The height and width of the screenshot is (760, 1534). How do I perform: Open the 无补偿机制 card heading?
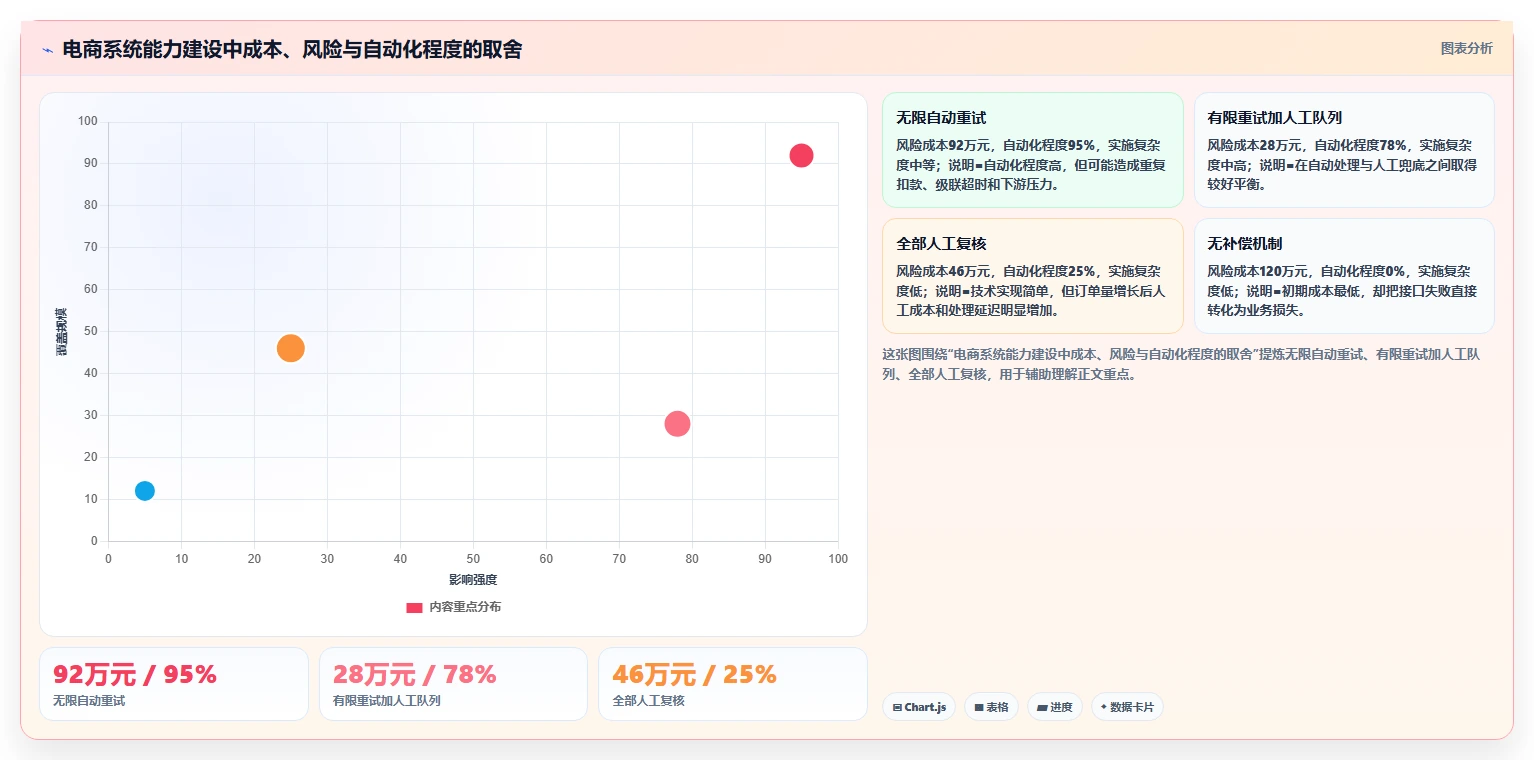(1245, 244)
